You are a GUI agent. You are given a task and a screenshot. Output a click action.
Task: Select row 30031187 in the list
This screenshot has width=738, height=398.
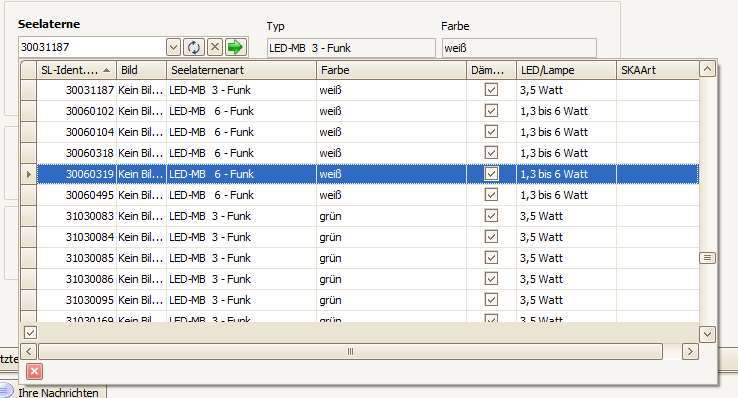click(368, 90)
